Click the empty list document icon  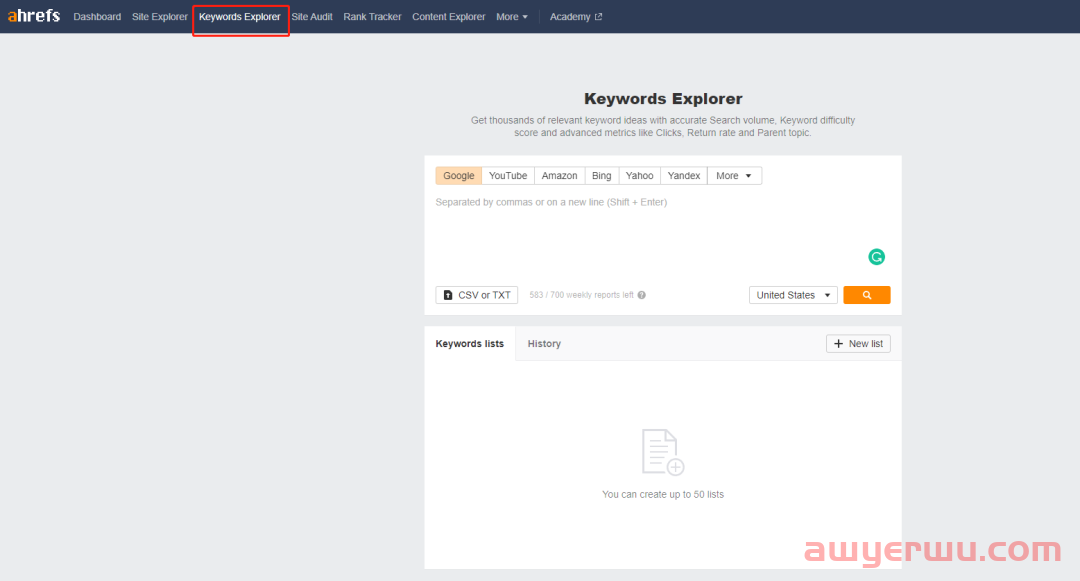663,452
